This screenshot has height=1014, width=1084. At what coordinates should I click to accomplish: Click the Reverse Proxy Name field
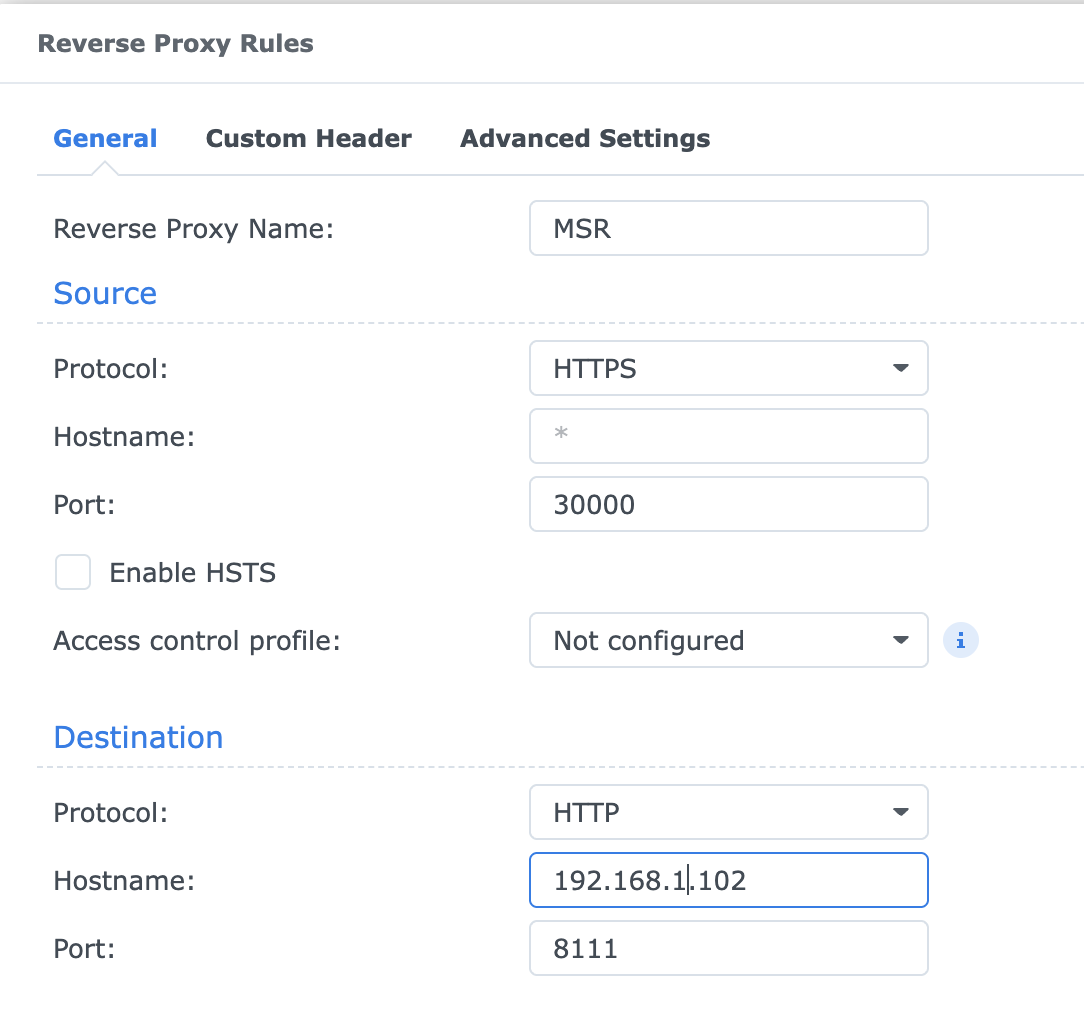pos(729,228)
